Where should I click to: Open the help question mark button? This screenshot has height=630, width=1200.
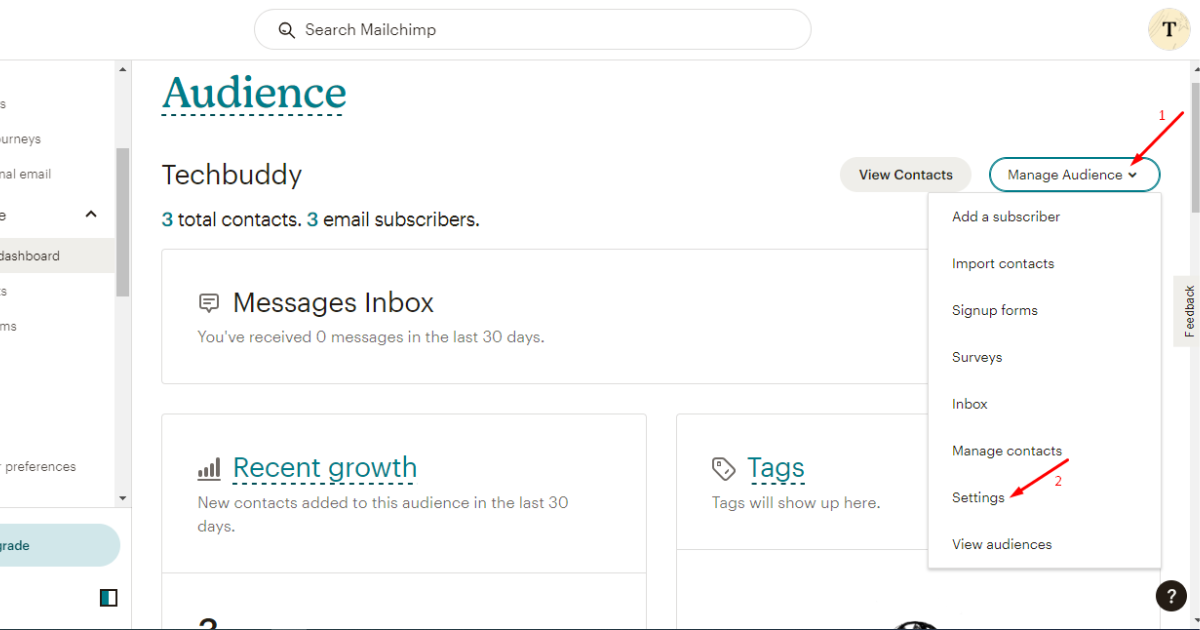(x=1171, y=596)
